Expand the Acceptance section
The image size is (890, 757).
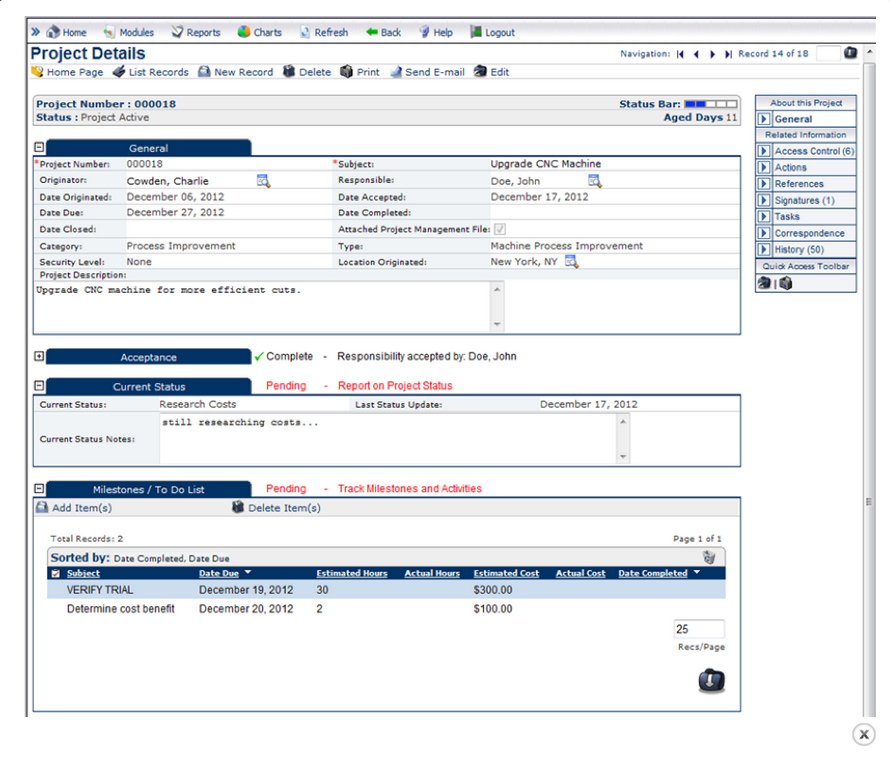(x=39, y=355)
